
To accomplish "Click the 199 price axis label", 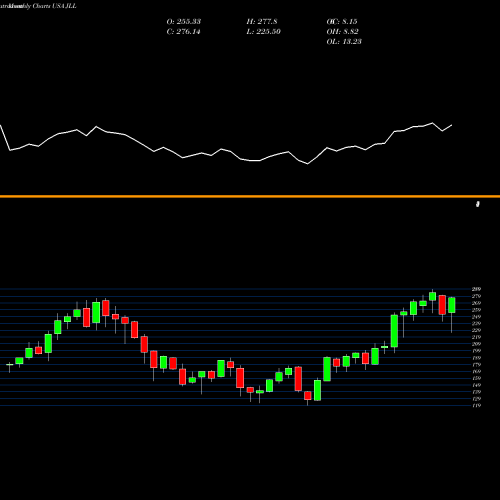I will tap(476, 351).
